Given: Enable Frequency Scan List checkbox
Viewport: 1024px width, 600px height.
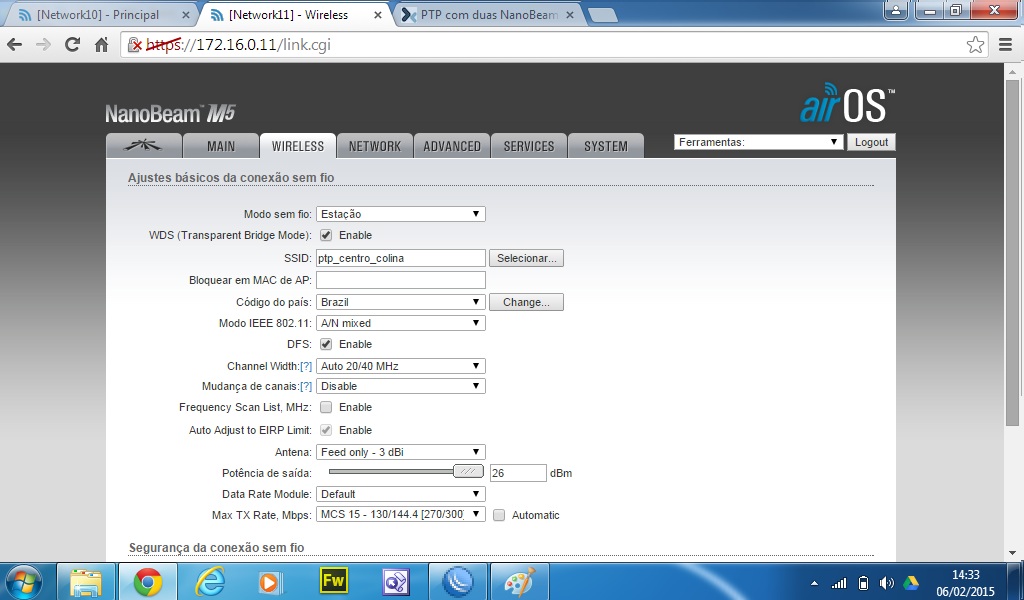Looking at the screenshot, I should point(326,407).
